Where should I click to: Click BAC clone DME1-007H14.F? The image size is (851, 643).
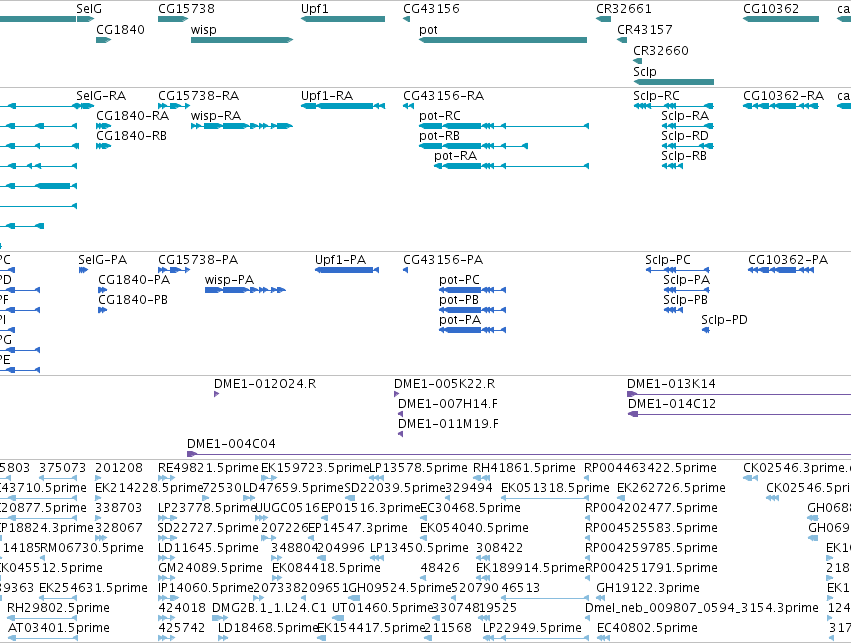[448, 404]
